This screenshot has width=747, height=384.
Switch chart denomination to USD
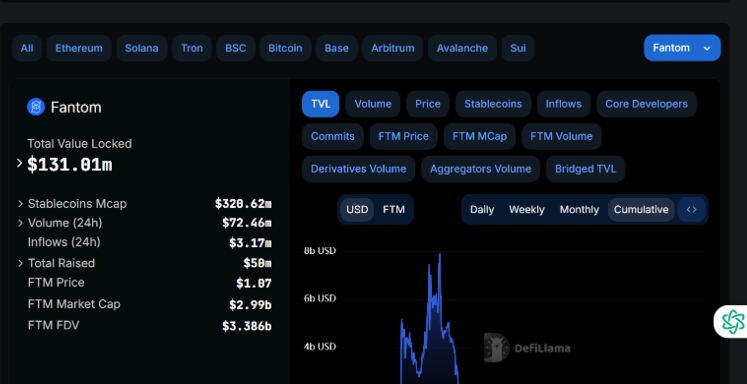tap(357, 210)
